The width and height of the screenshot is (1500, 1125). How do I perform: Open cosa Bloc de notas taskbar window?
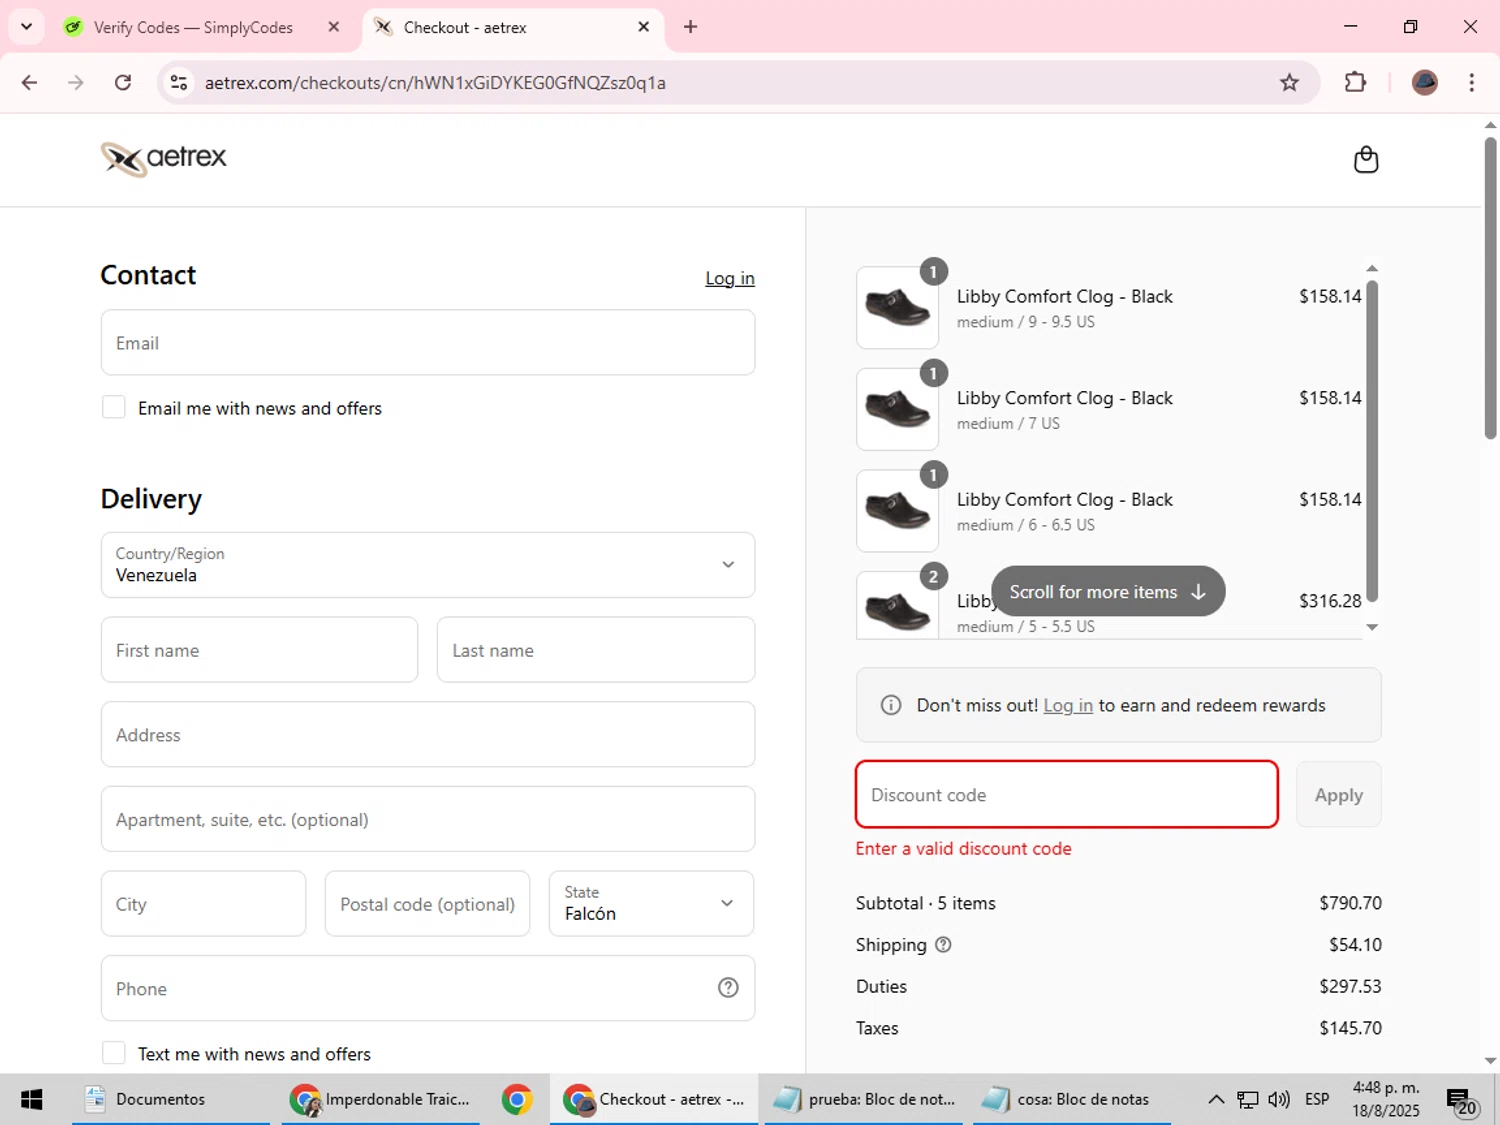point(1072,1099)
